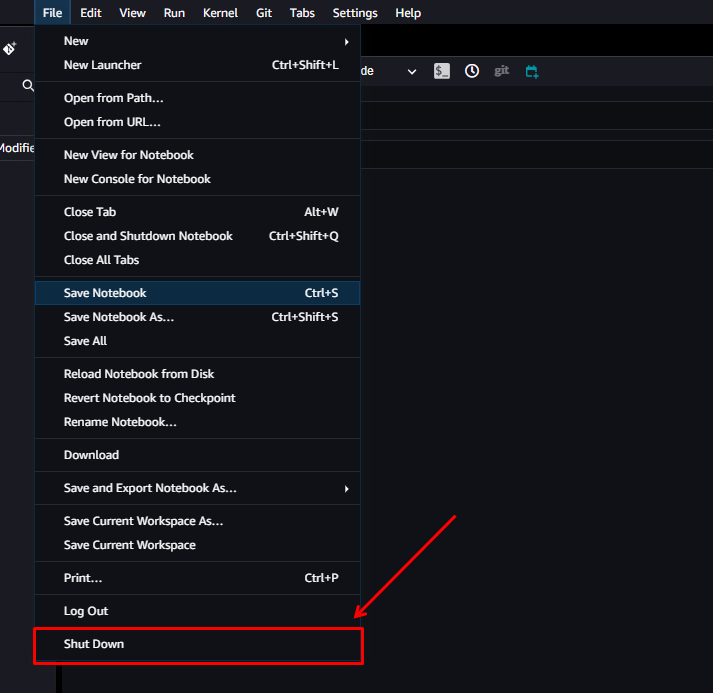Screen dimensions: 713x693
Task: Select Close and Shutdown Notebook
Action: click(x=148, y=236)
